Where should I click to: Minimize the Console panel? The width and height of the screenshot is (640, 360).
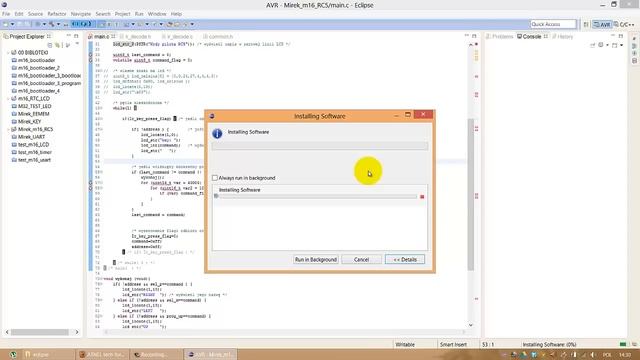tap(613, 36)
